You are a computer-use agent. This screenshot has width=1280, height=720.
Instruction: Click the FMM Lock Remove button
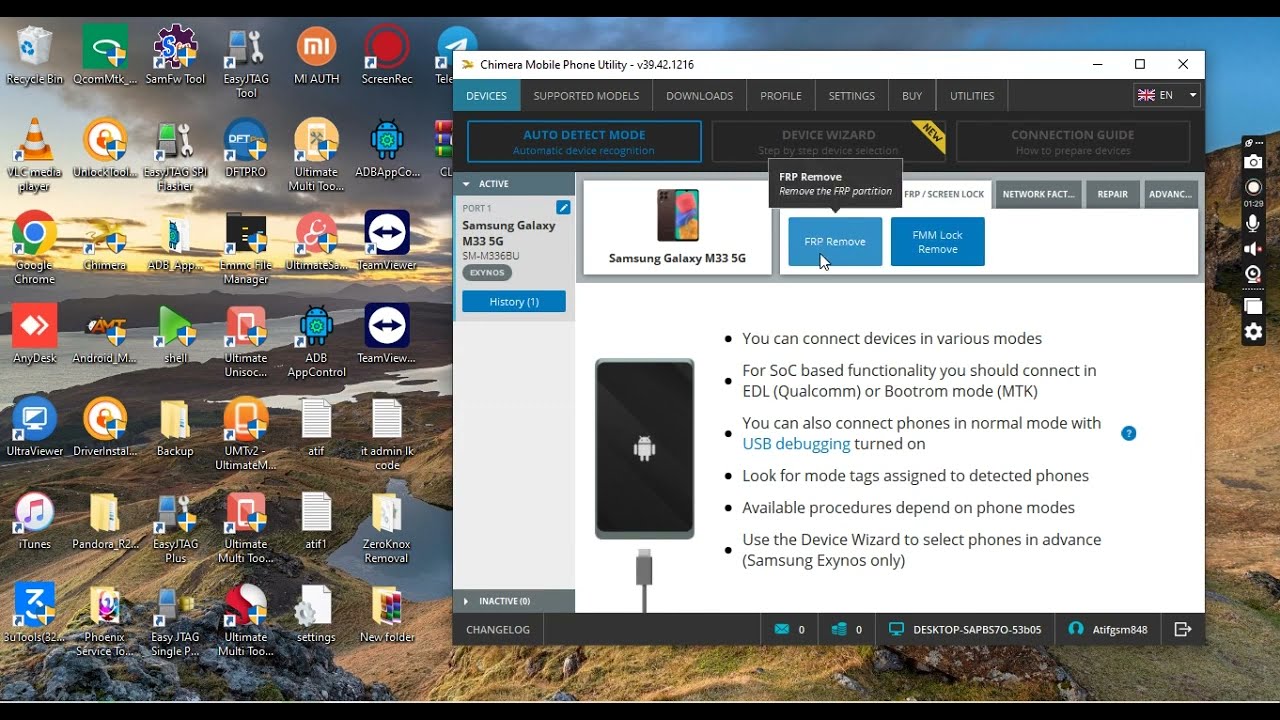938,242
